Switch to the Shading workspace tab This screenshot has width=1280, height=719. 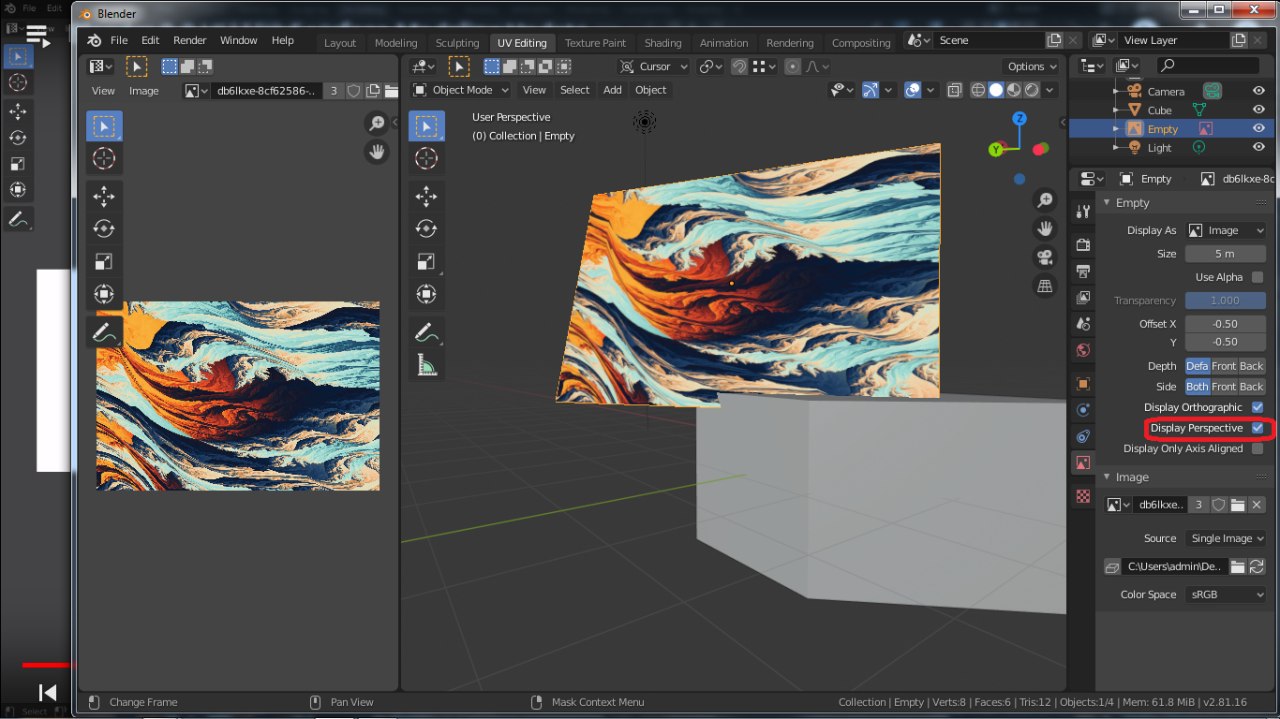click(x=663, y=43)
